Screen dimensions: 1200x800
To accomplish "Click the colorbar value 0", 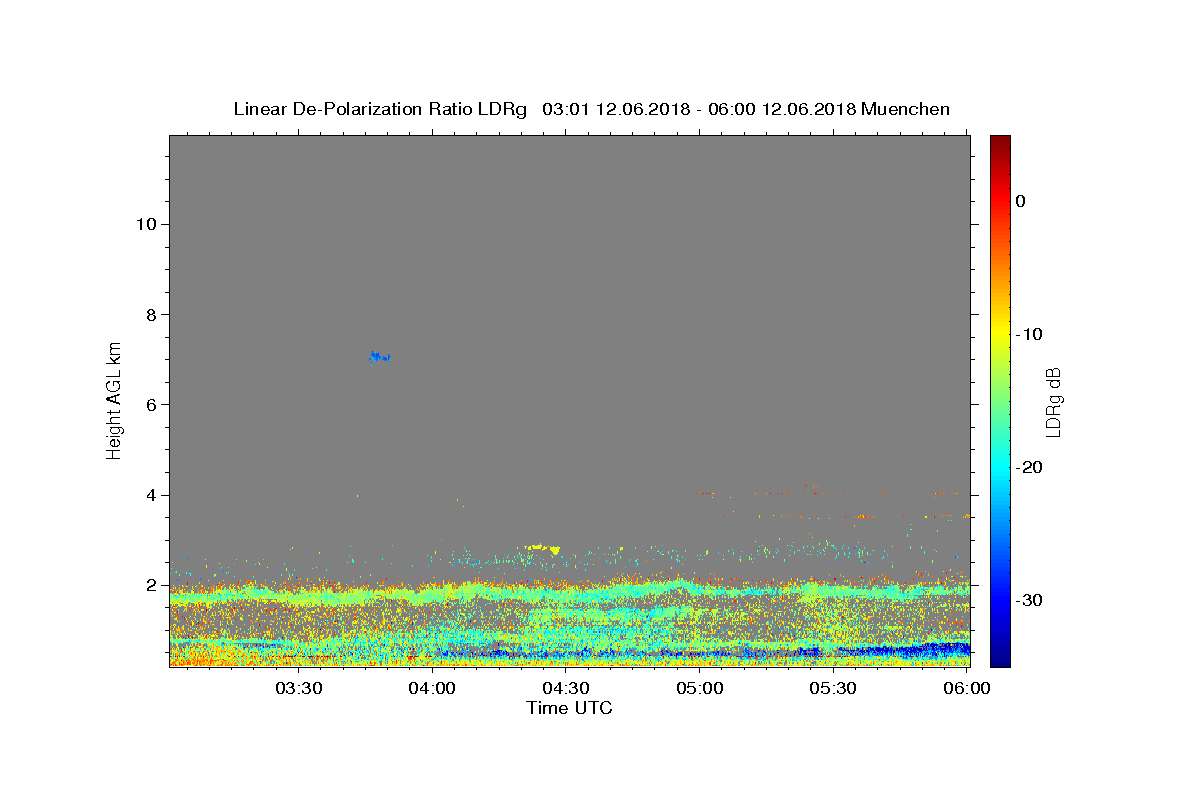I will tap(1021, 201).
